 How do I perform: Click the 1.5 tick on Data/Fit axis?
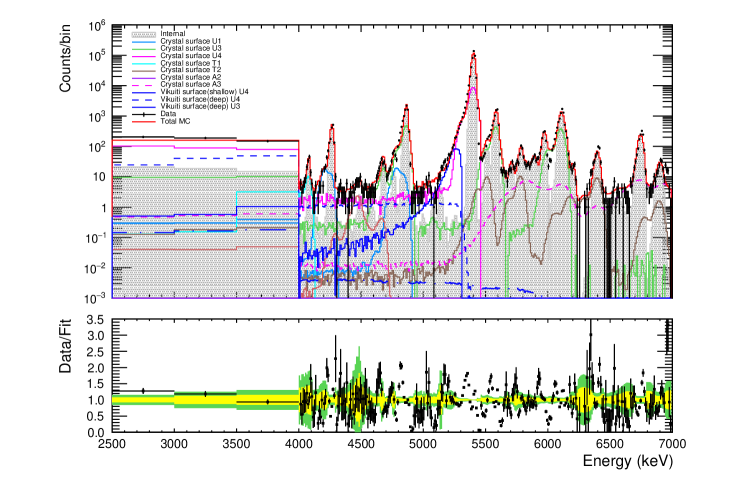pyautogui.click(x=97, y=384)
